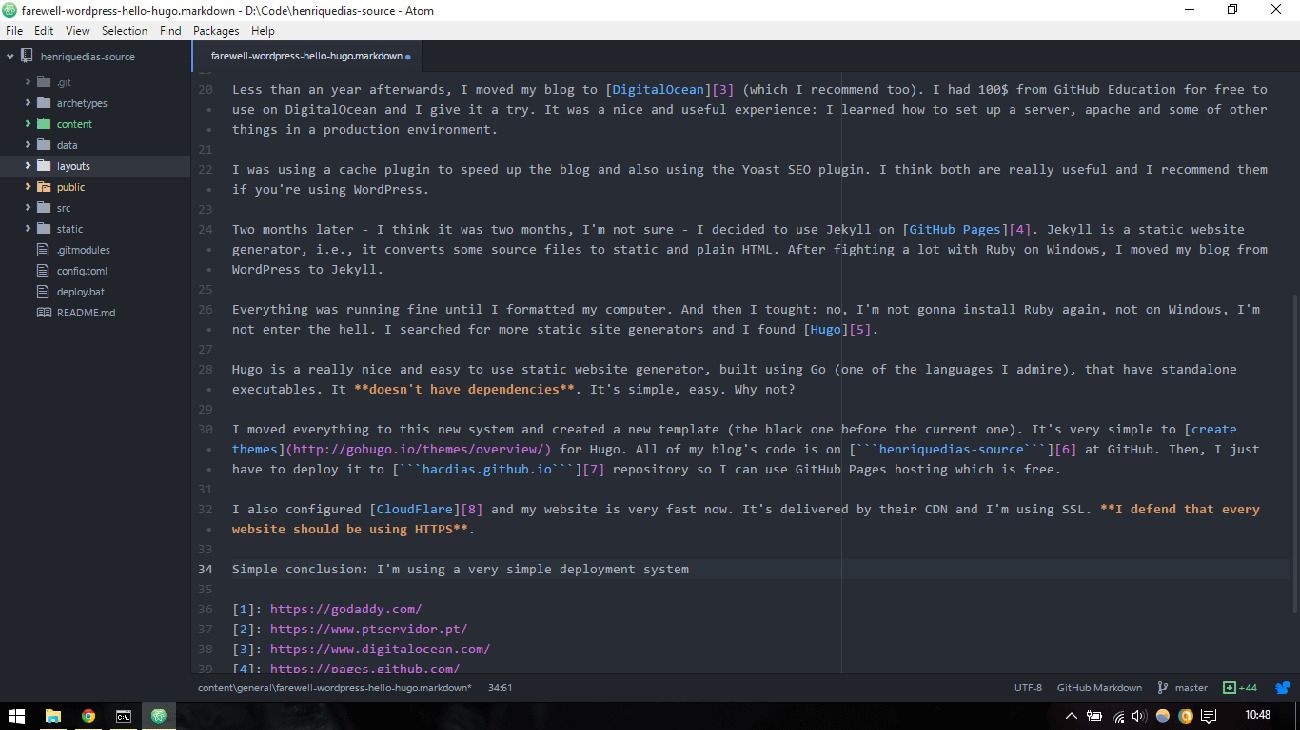Expand the content folder chevron
Viewport: 1300px width, 730px height.
click(28, 124)
